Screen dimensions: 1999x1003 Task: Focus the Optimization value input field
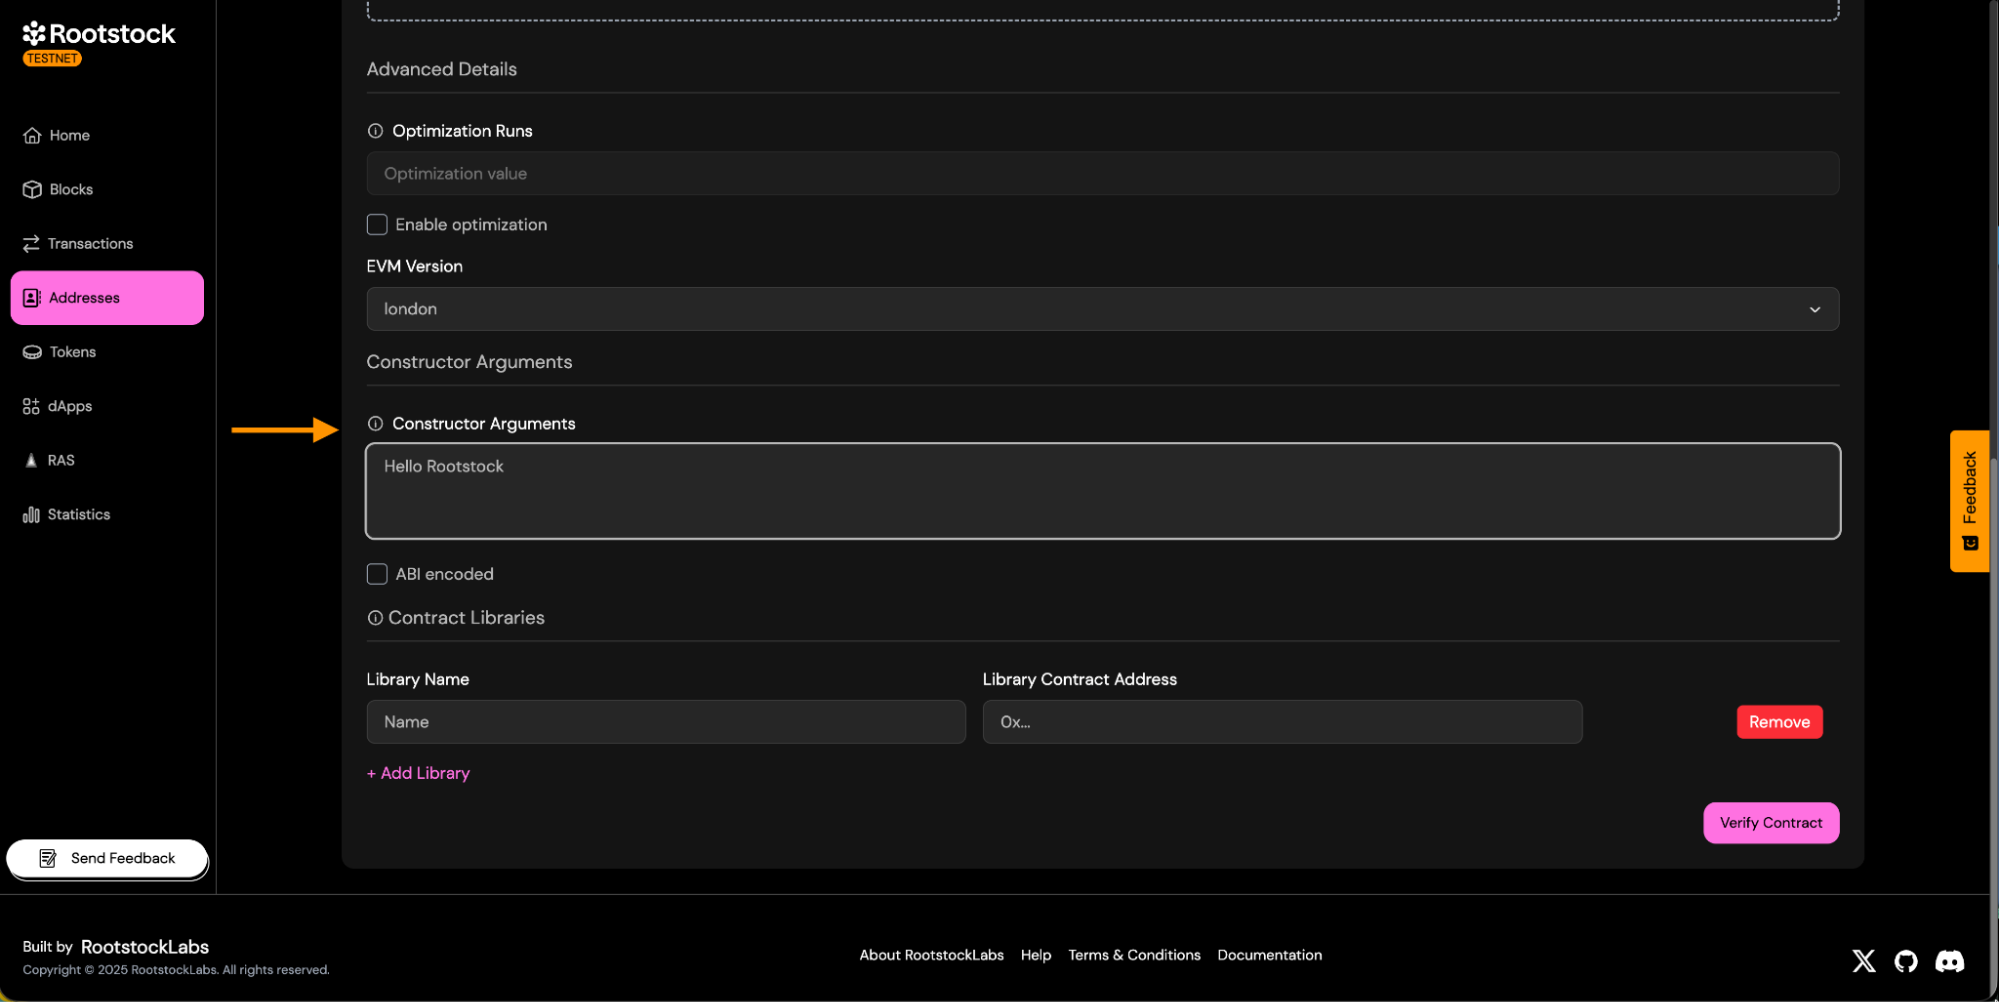1100,174
